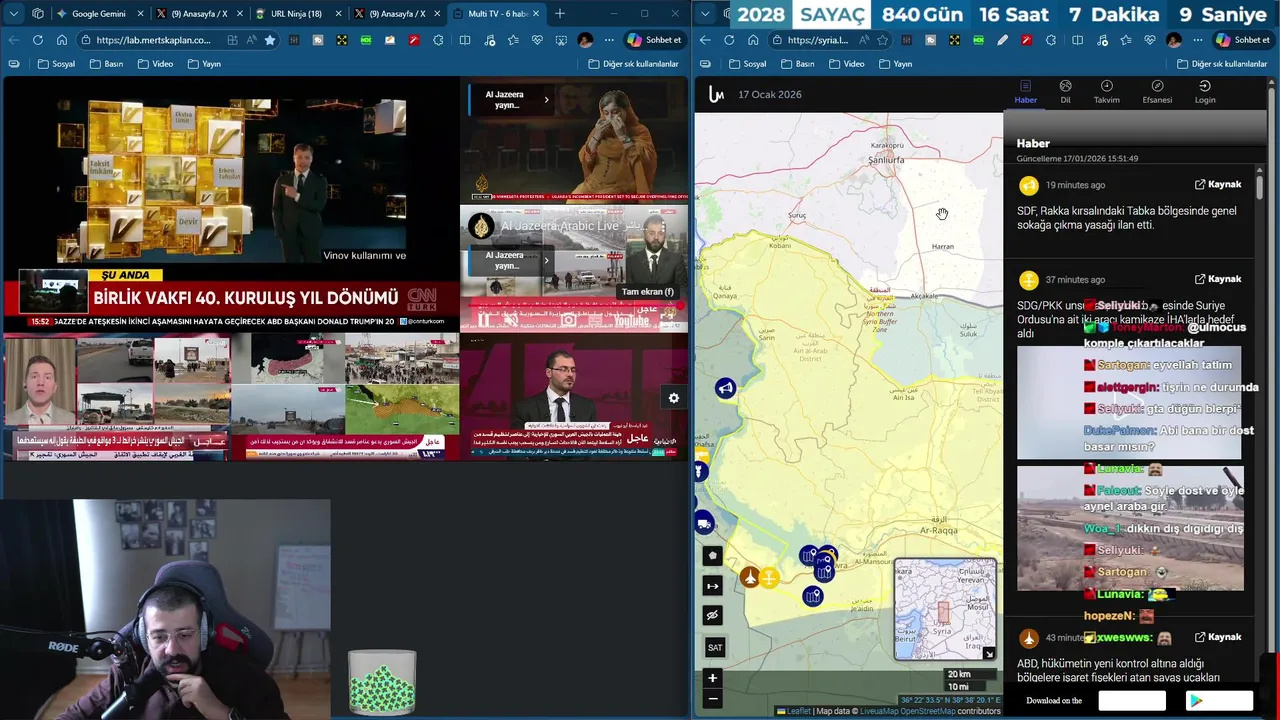The image size is (1280, 720).
Task: Open workspaces icon in left browser
Action: [x=38, y=14]
